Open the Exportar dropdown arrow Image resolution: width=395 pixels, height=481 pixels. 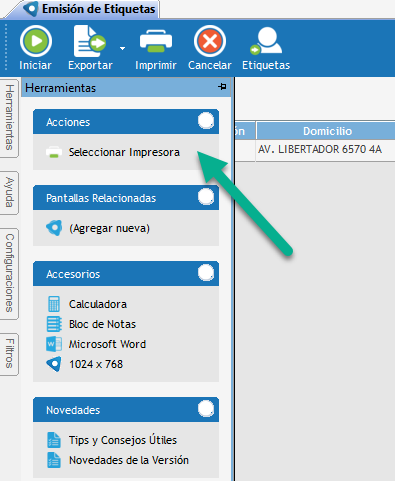point(122,48)
